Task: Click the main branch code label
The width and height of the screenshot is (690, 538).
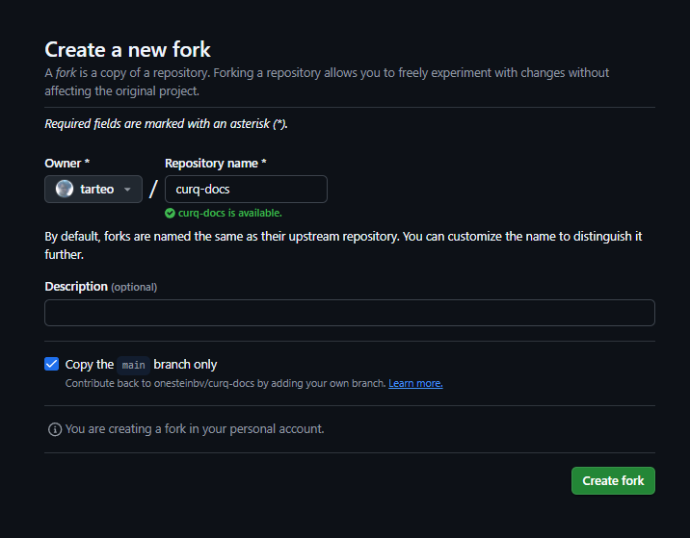Action: click(x=133, y=365)
